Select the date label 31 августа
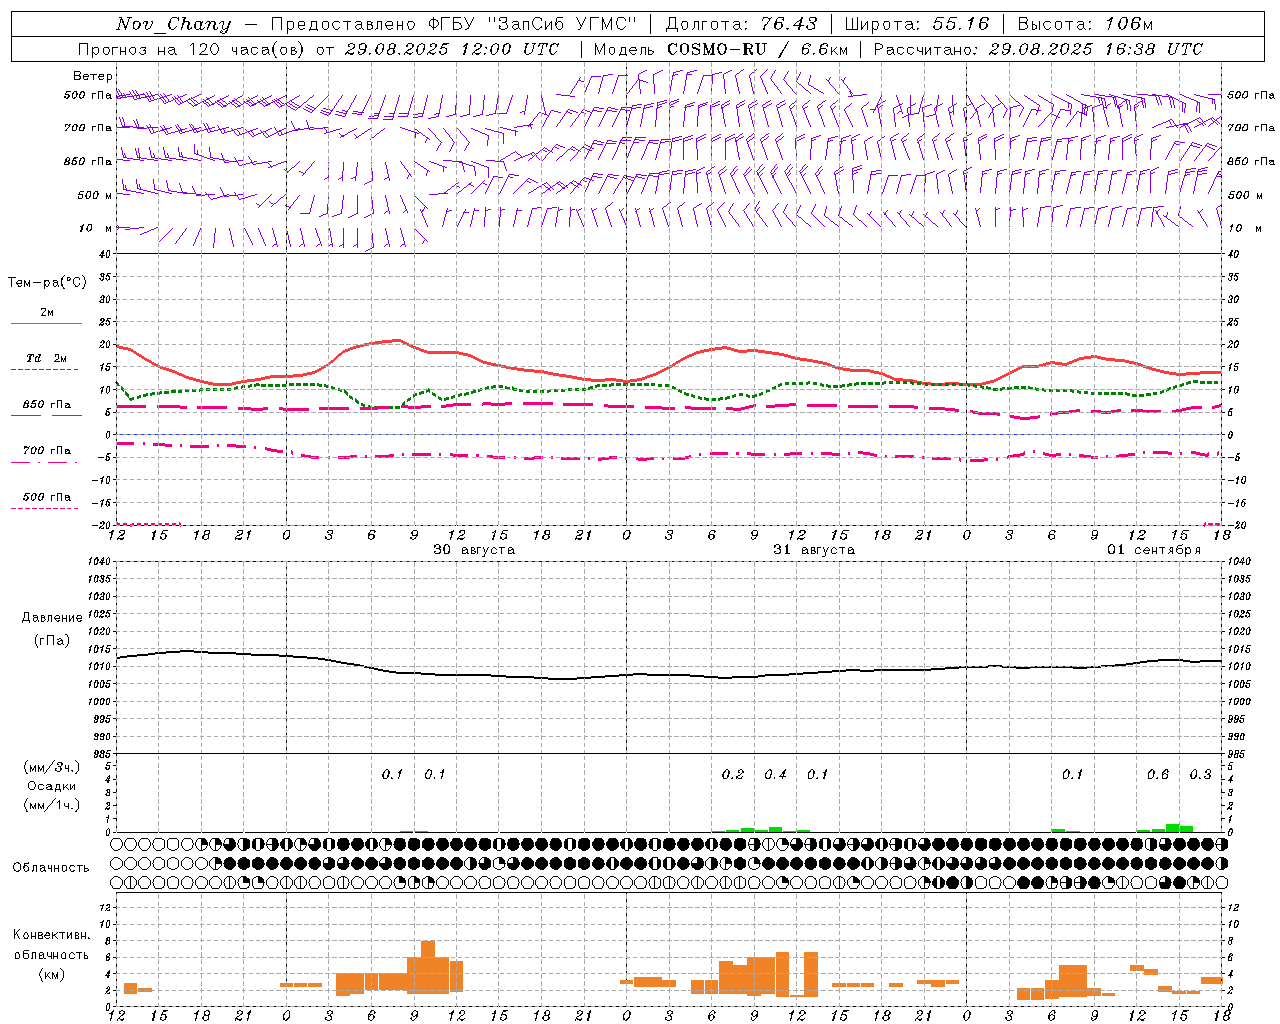 click(x=814, y=550)
